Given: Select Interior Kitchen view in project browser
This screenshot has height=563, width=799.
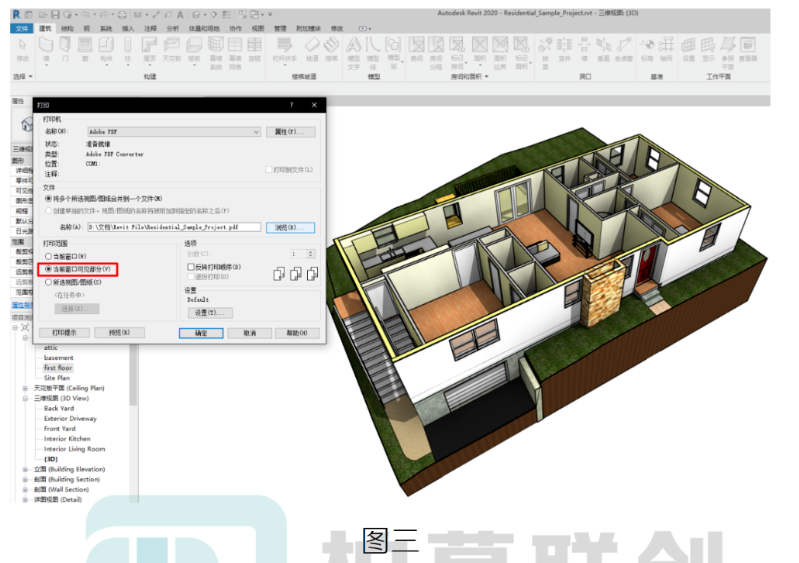Looking at the screenshot, I should 67,439.
